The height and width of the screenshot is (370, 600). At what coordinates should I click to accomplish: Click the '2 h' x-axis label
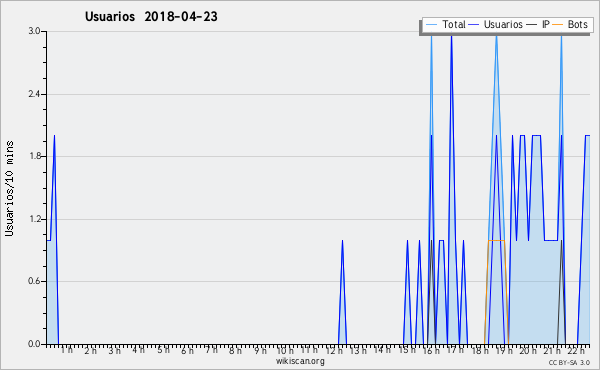pos(91,350)
